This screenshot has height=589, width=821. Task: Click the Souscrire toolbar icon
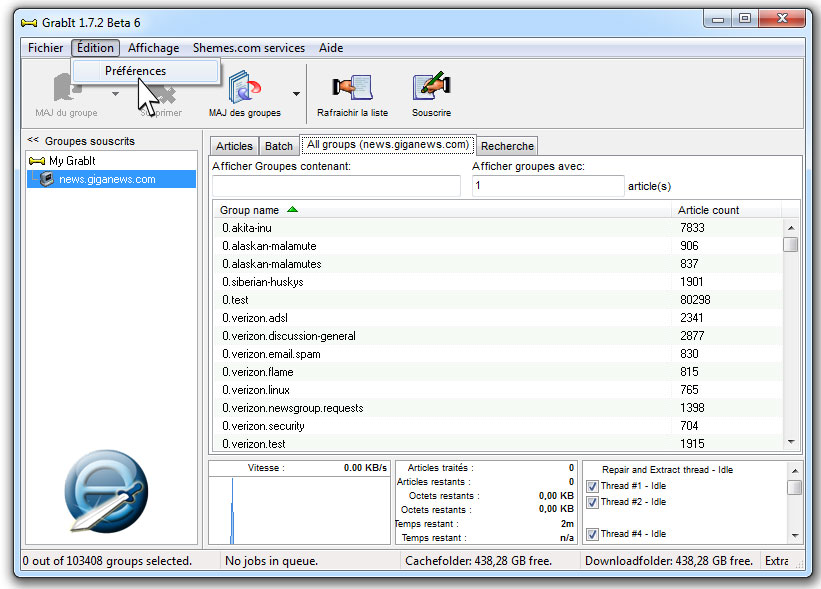click(x=431, y=86)
